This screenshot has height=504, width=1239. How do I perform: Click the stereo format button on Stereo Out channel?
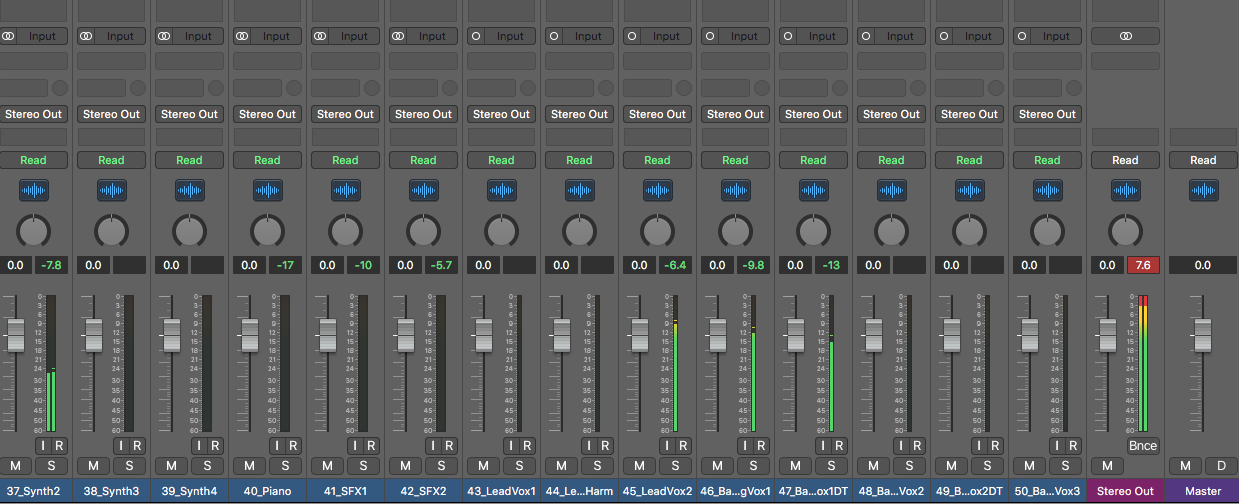click(x=1125, y=36)
